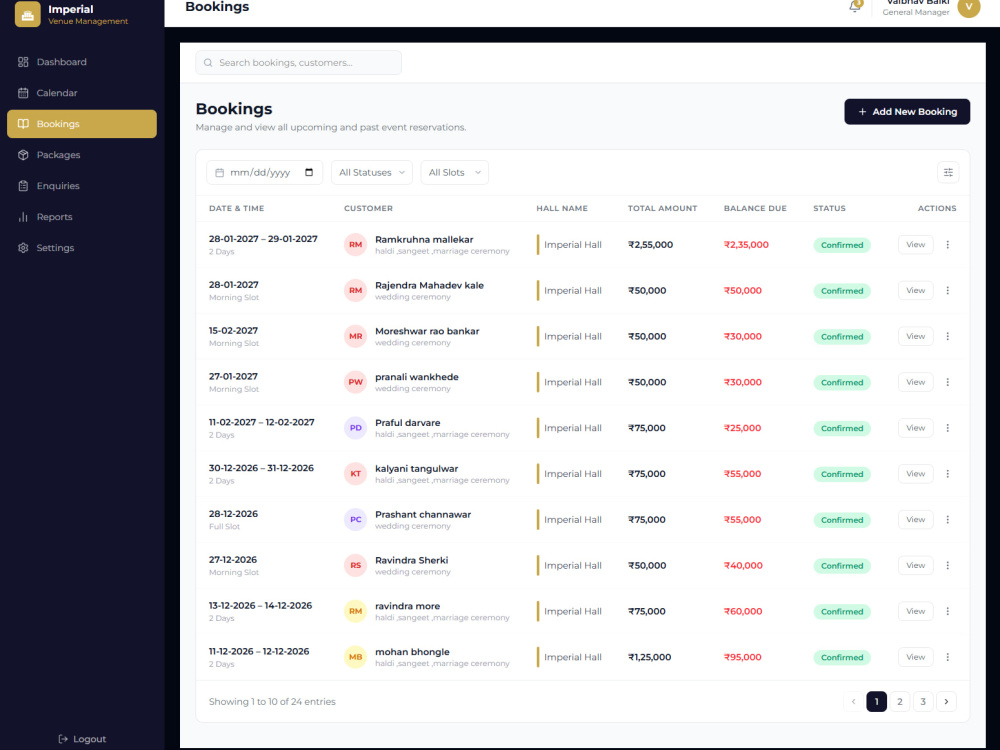View Praful darvare's booking
The width and height of the screenshot is (1000, 750).
(x=915, y=428)
